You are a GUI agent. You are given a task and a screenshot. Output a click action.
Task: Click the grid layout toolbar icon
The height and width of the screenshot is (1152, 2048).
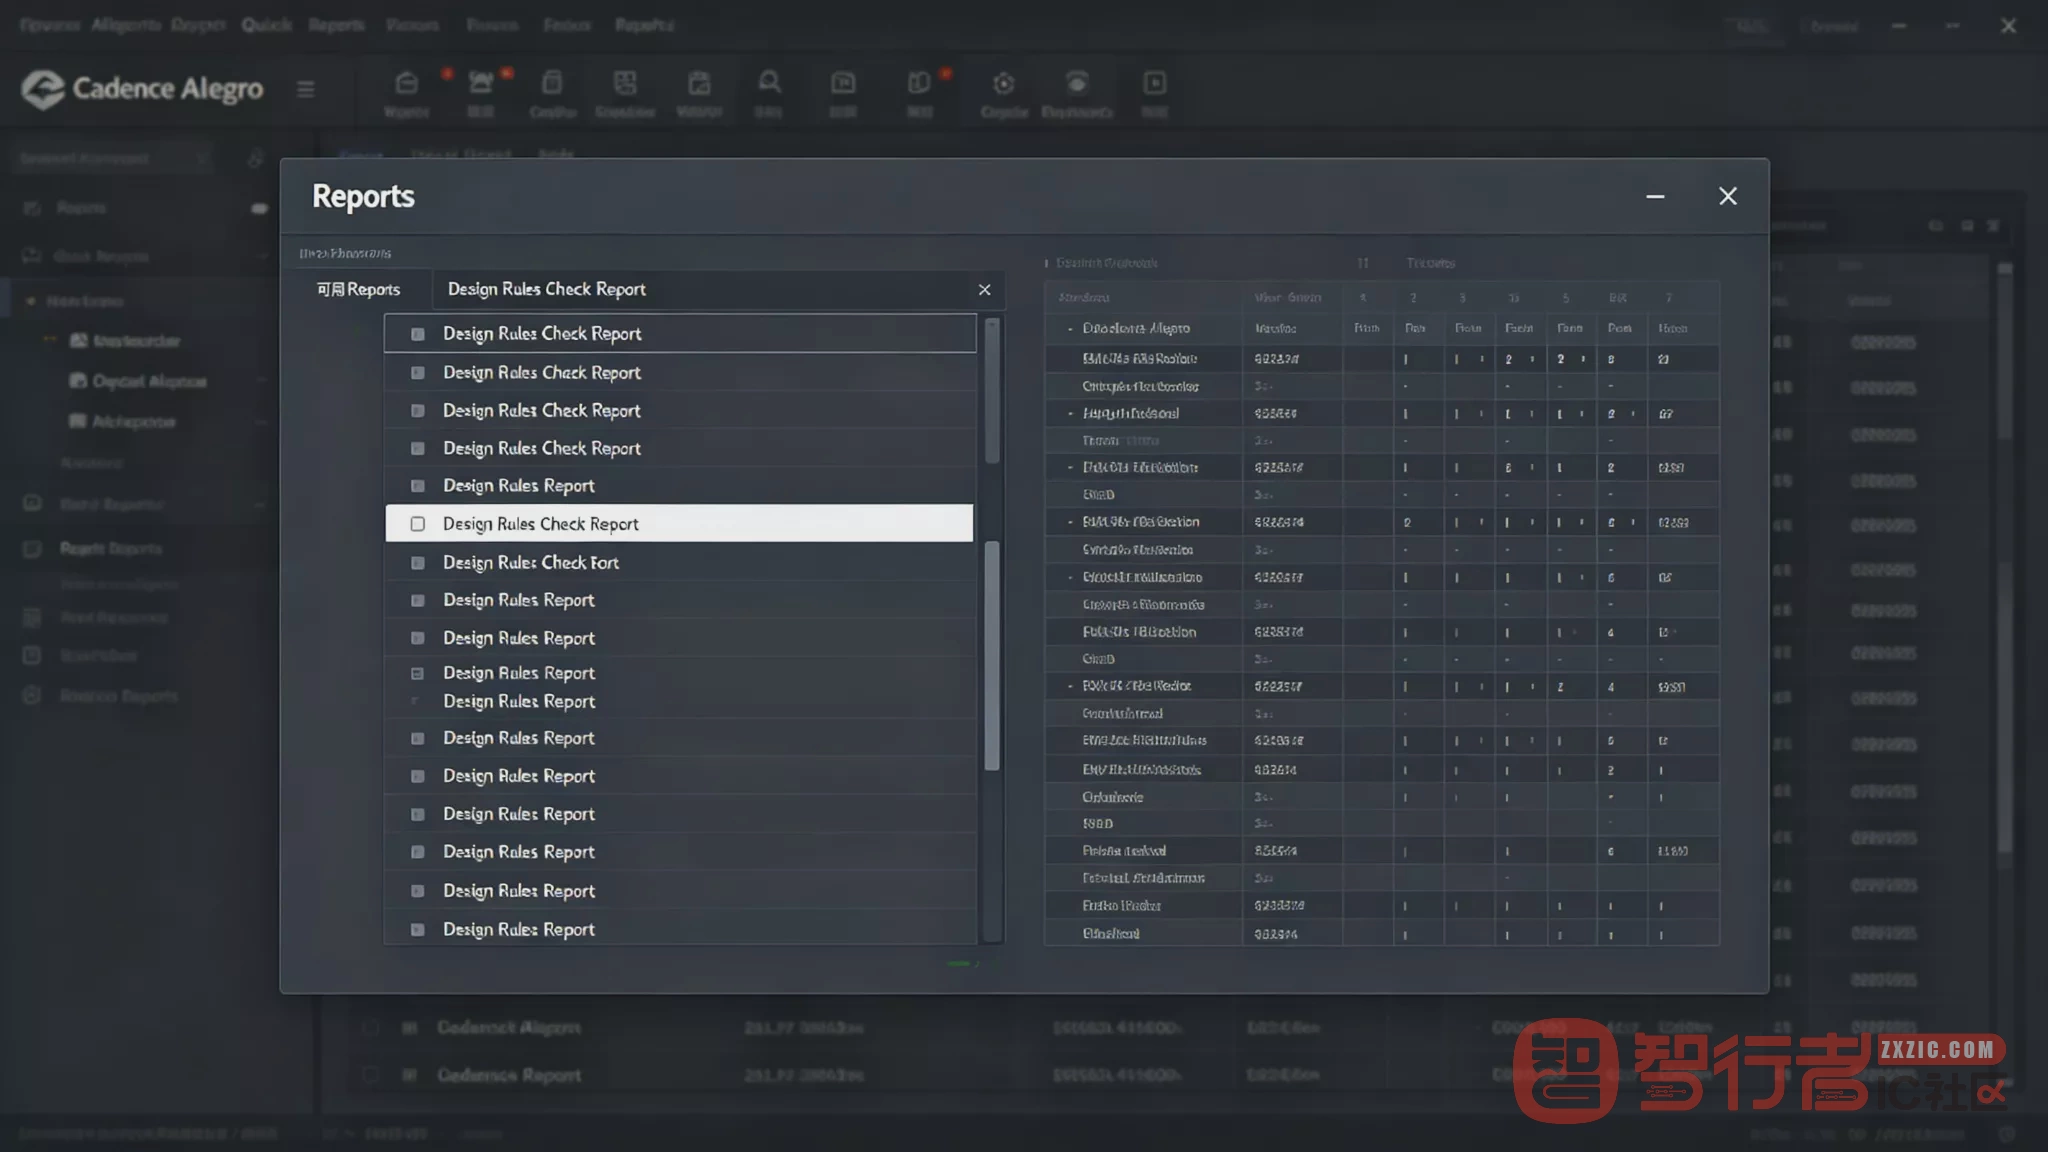[625, 83]
